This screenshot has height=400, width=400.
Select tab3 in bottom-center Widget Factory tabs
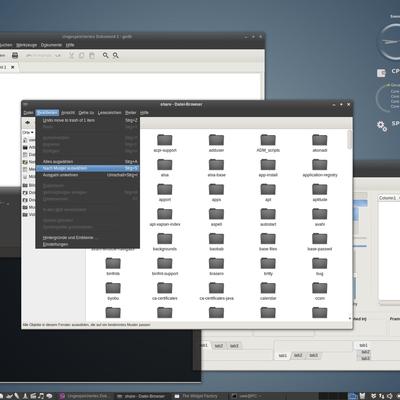(313, 355)
